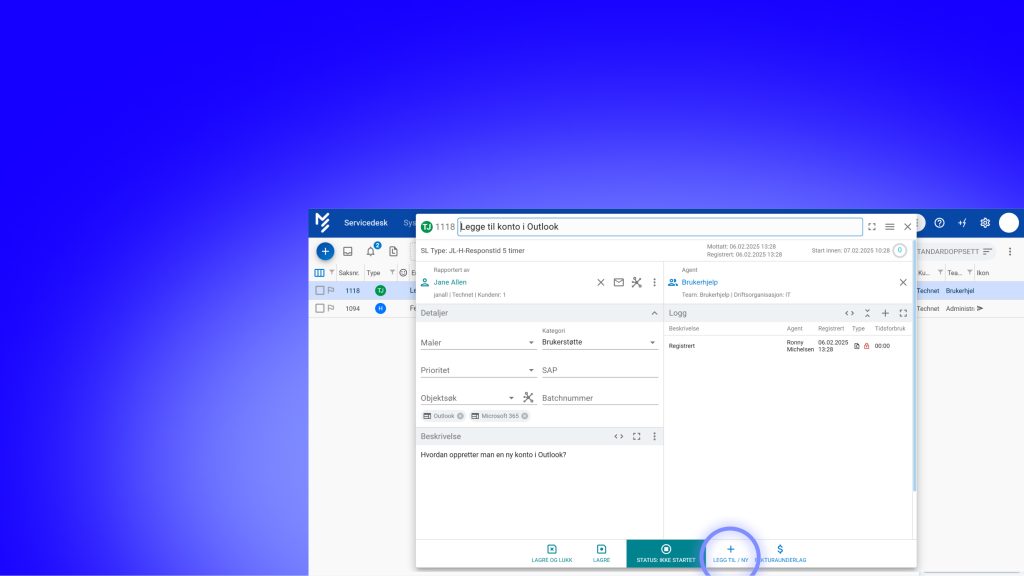The height and width of the screenshot is (576, 1024).
Task: Open notifications bell with badge 2
Action: coord(371,251)
